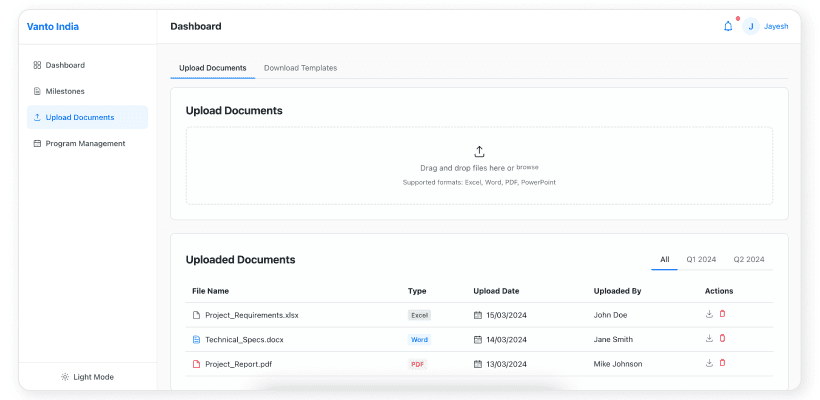Click the Word type badge
The width and height of the screenshot is (820, 400).
coord(419,339)
